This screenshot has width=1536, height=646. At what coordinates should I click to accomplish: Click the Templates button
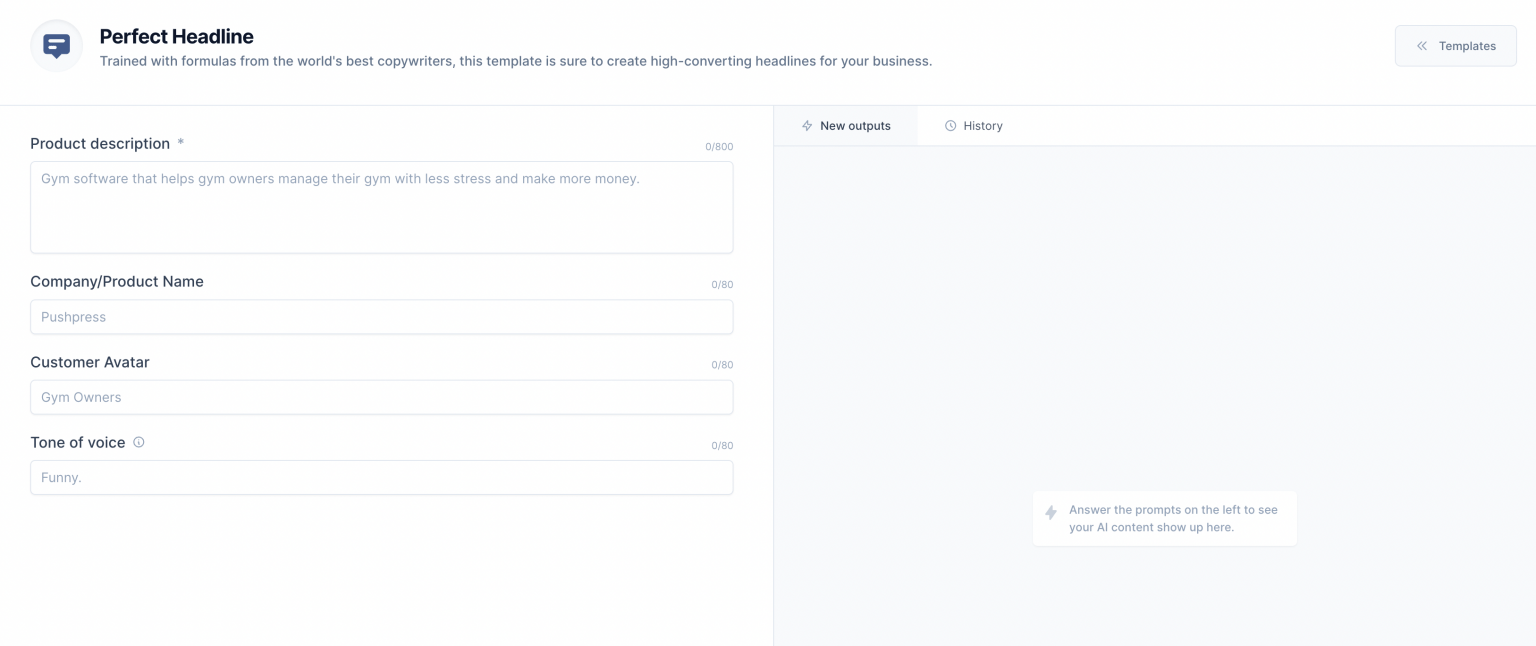(1455, 45)
